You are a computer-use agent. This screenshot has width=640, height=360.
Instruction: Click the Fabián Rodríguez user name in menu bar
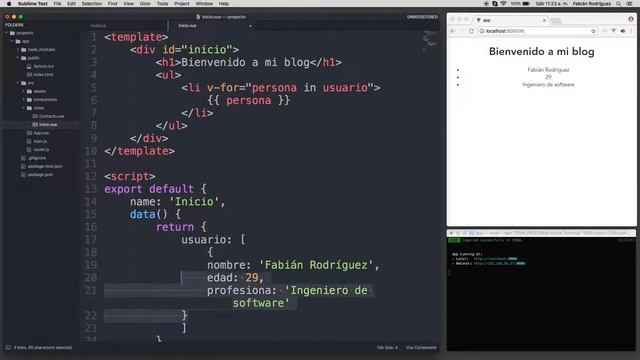(x=592, y=4)
